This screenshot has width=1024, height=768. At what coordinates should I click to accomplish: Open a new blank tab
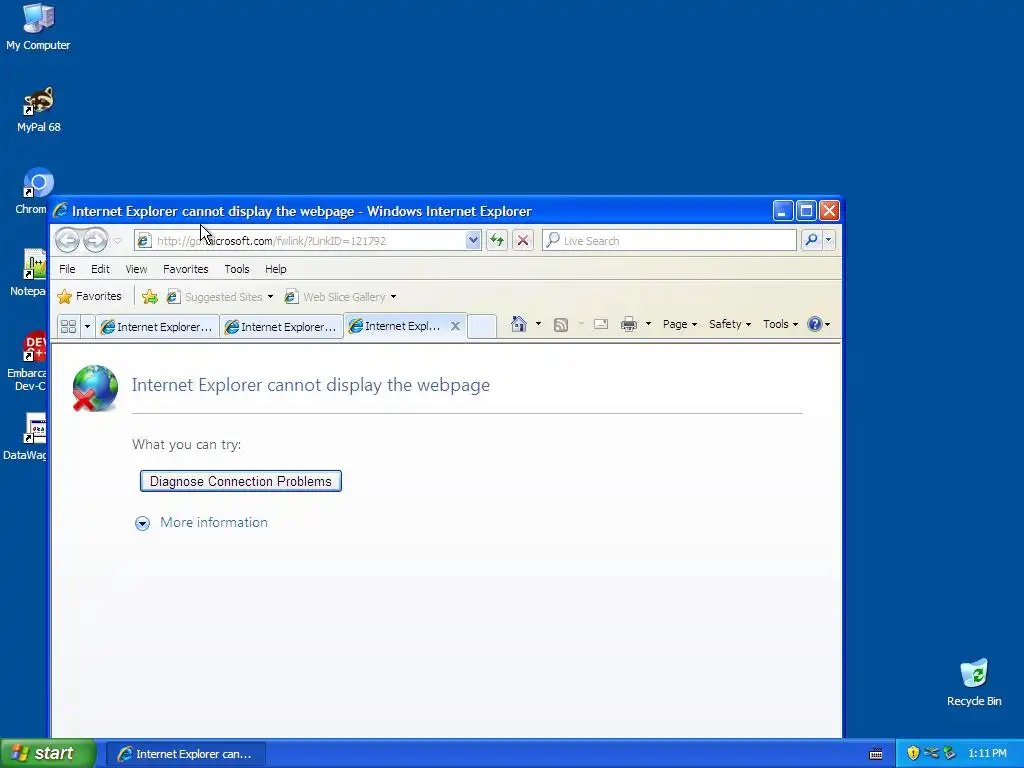click(x=482, y=327)
